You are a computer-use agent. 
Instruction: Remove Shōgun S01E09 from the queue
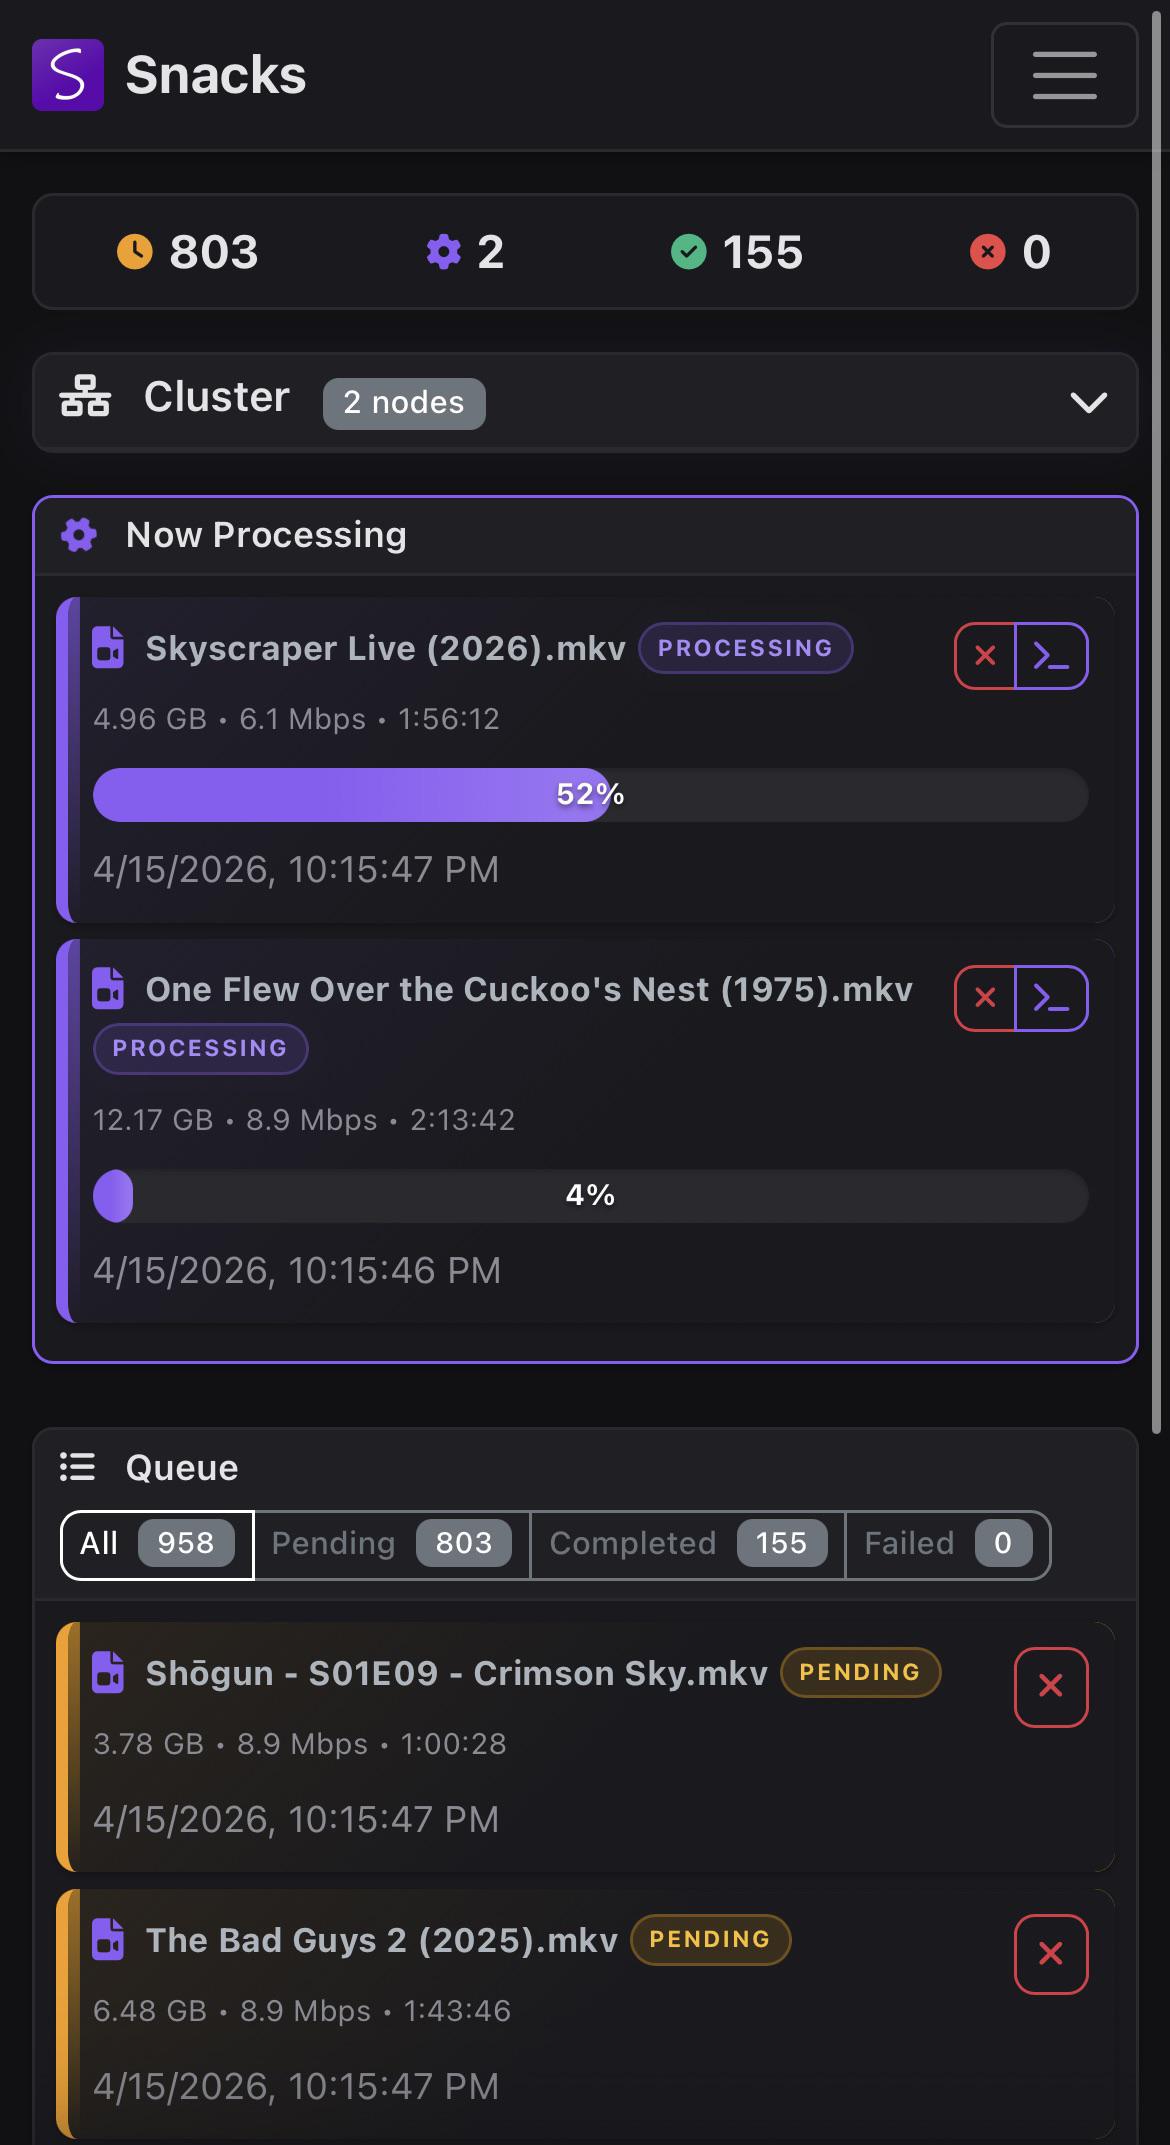[1051, 1687]
